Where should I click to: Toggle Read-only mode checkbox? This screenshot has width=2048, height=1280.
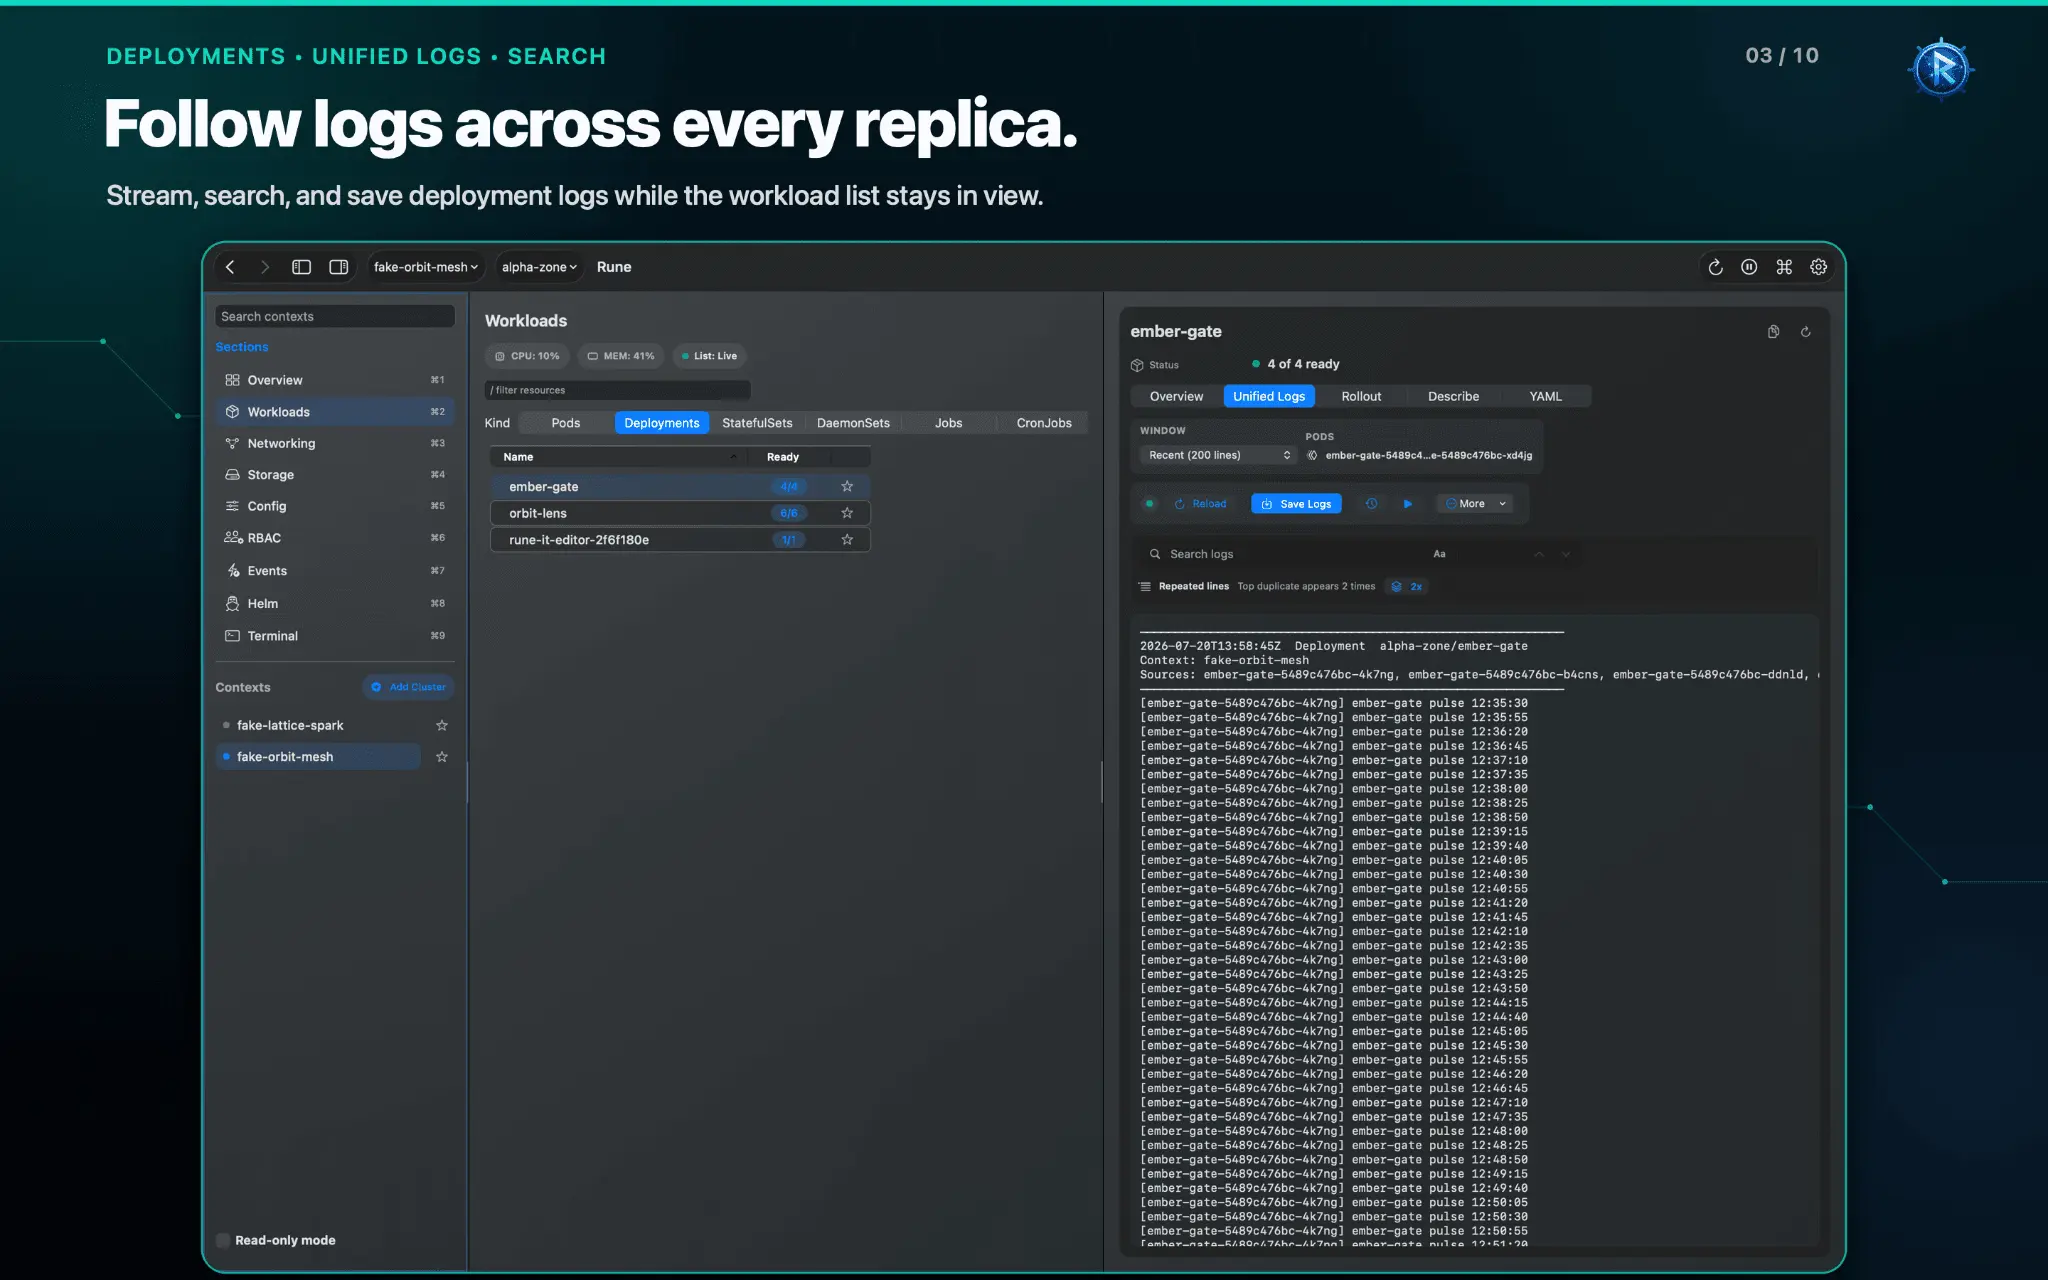(x=223, y=1240)
